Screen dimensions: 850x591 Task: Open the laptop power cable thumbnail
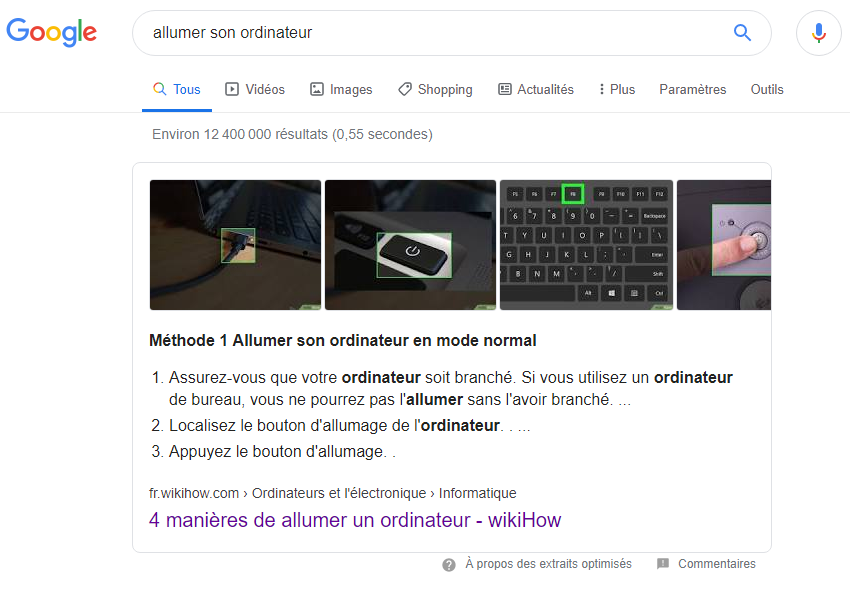[235, 245]
